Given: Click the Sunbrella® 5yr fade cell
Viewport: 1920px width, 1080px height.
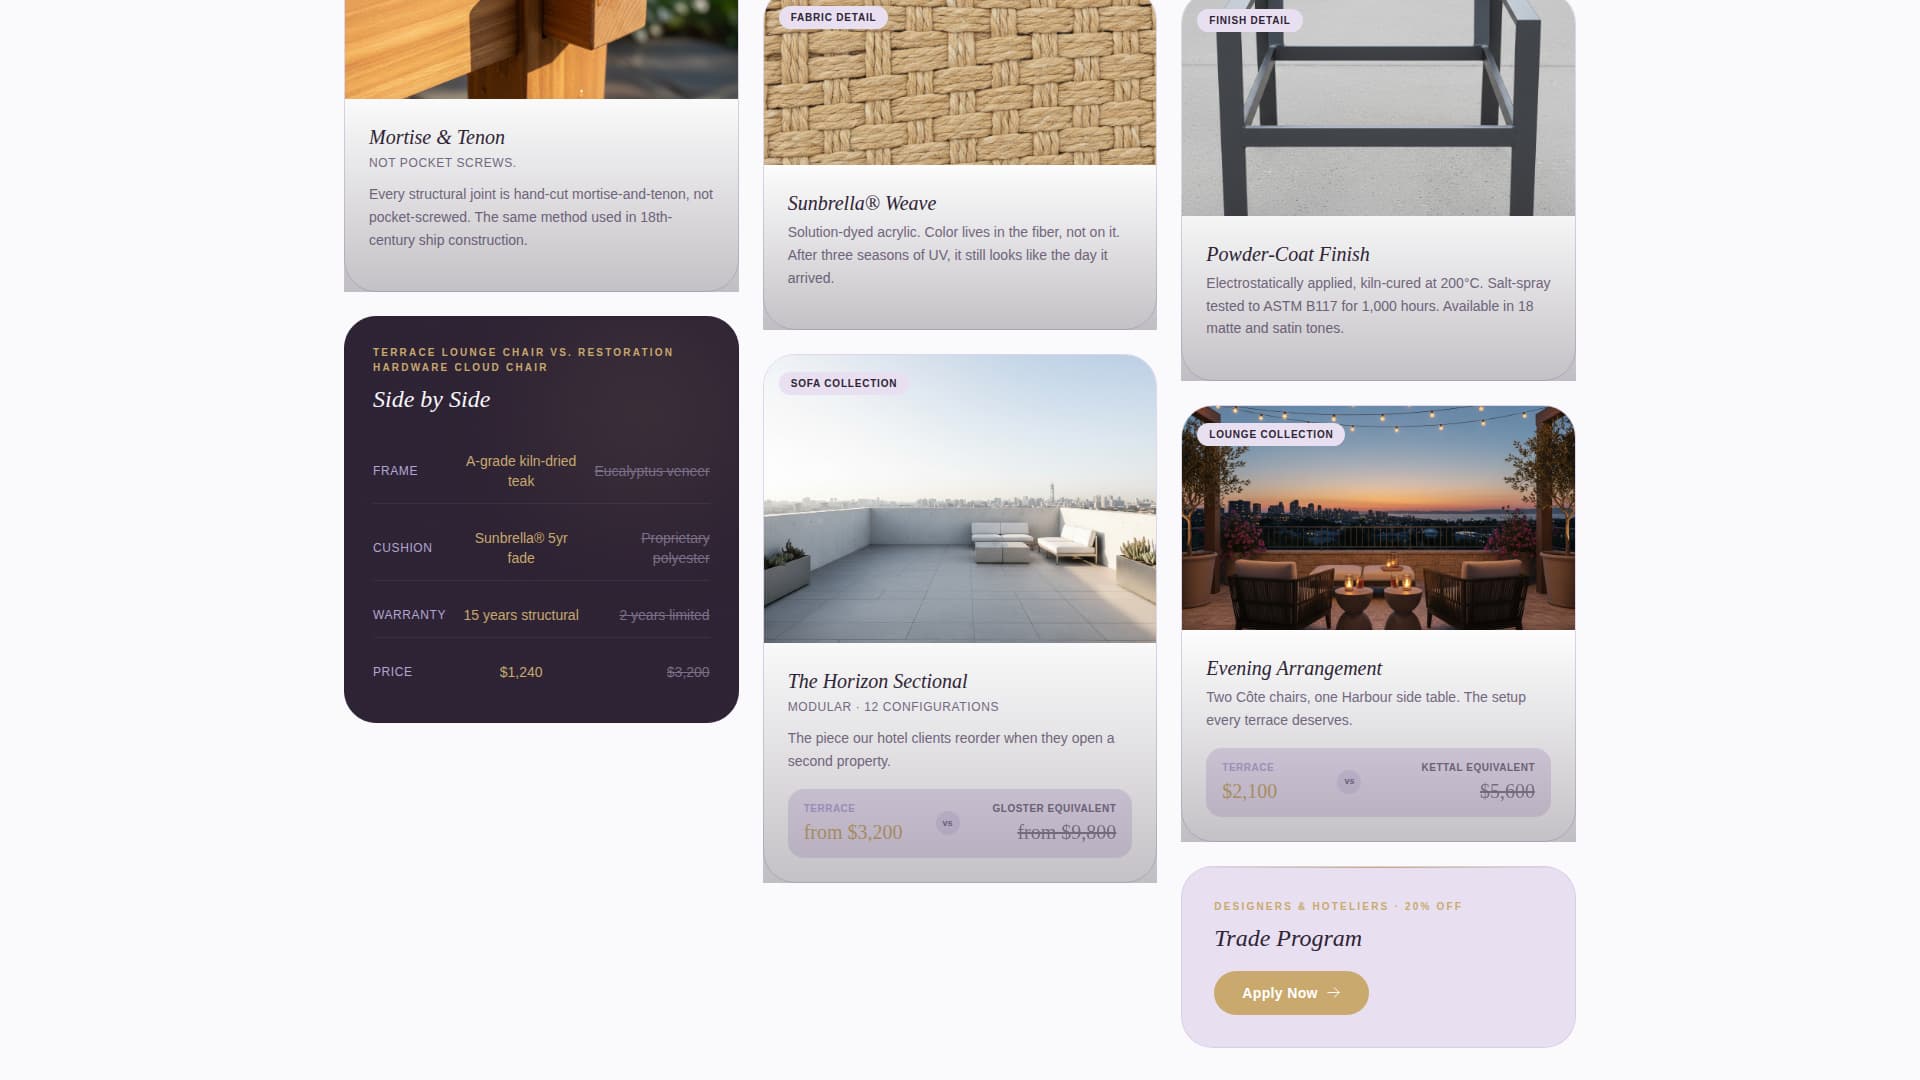Looking at the screenshot, I should (x=521, y=548).
